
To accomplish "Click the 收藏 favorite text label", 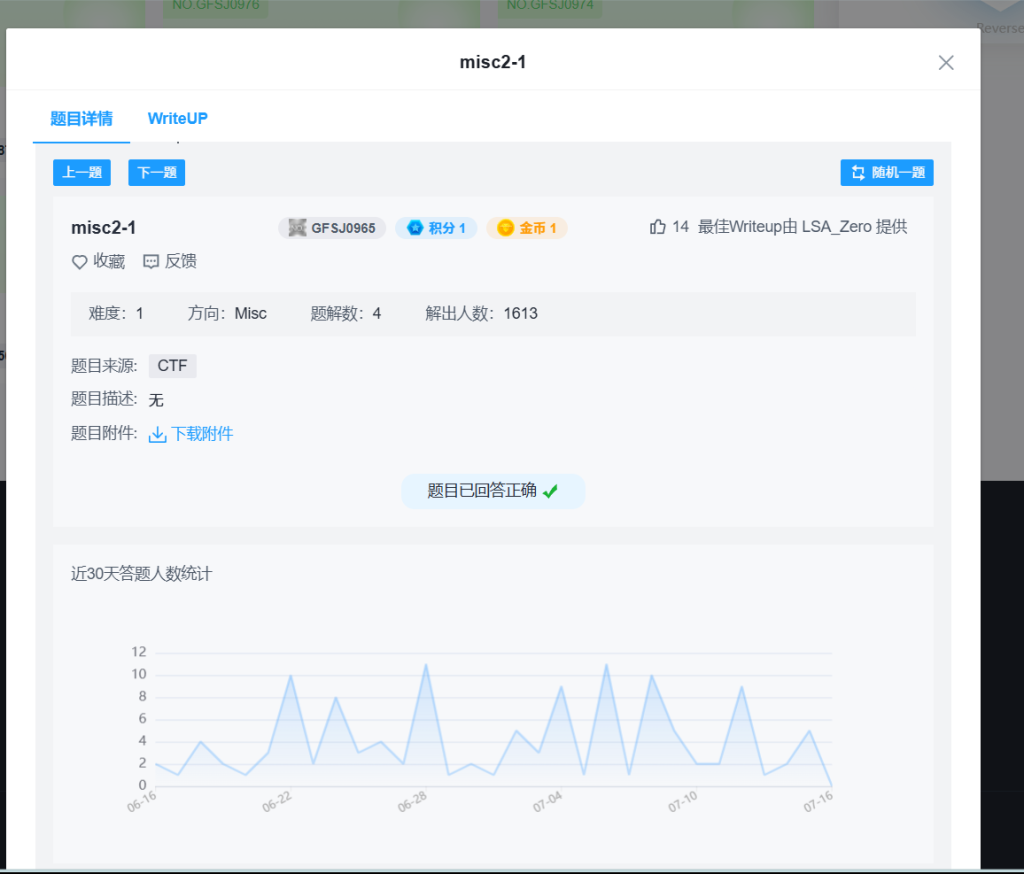I will 109,262.
